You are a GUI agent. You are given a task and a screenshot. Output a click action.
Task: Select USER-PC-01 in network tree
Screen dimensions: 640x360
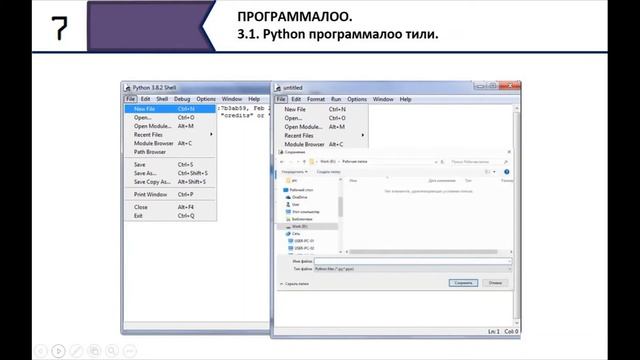point(301,241)
